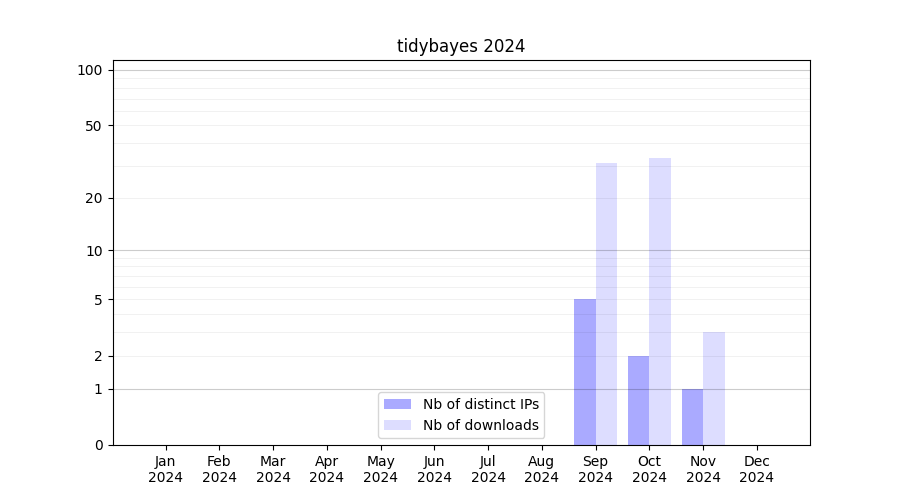The image size is (900, 500).
Task: Click the Dec 2024 x-axis label
Action: coord(757,469)
